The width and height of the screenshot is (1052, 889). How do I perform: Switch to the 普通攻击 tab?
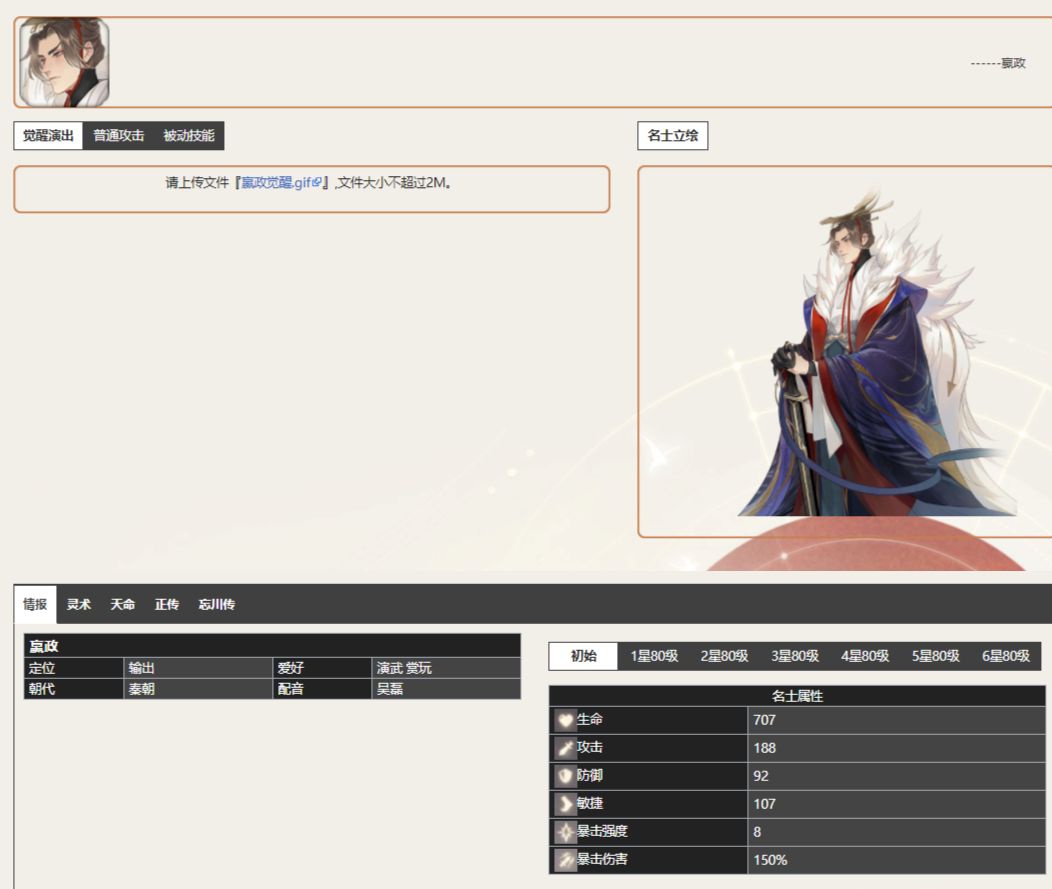119,136
